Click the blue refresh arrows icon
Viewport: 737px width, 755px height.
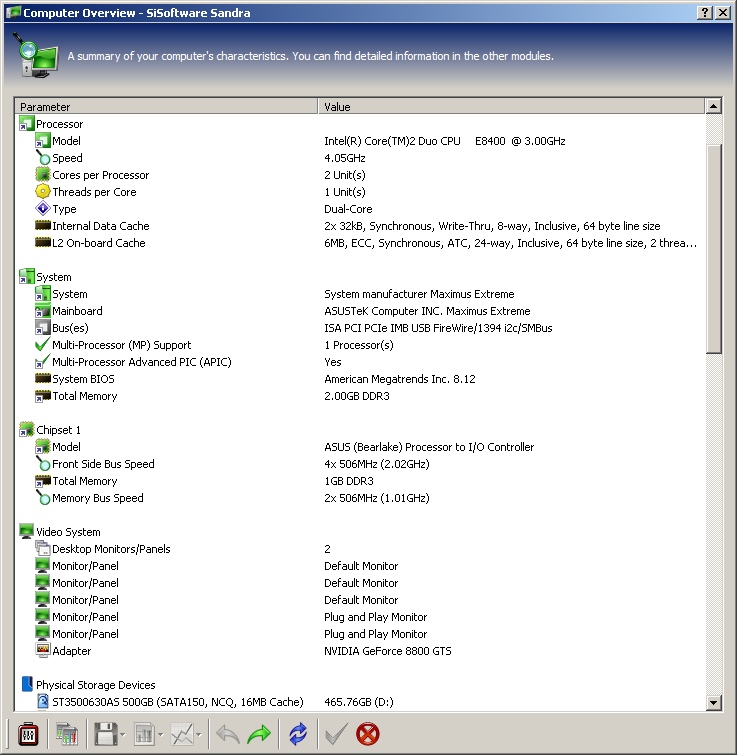coord(298,735)
